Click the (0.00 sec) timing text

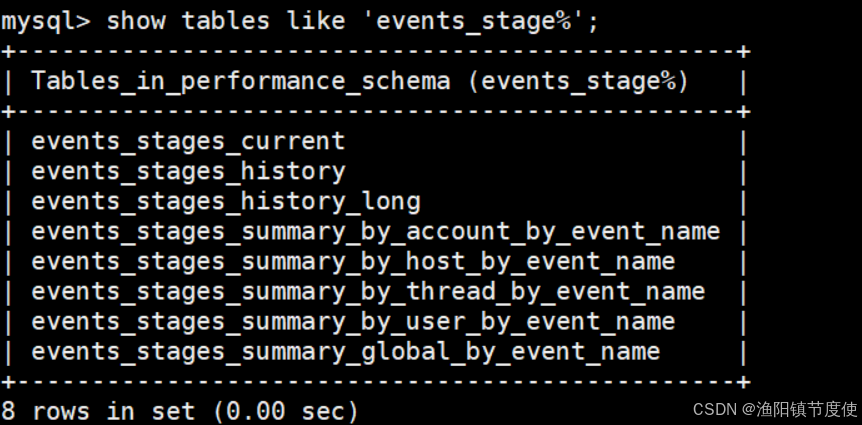(x=285, y=411)
